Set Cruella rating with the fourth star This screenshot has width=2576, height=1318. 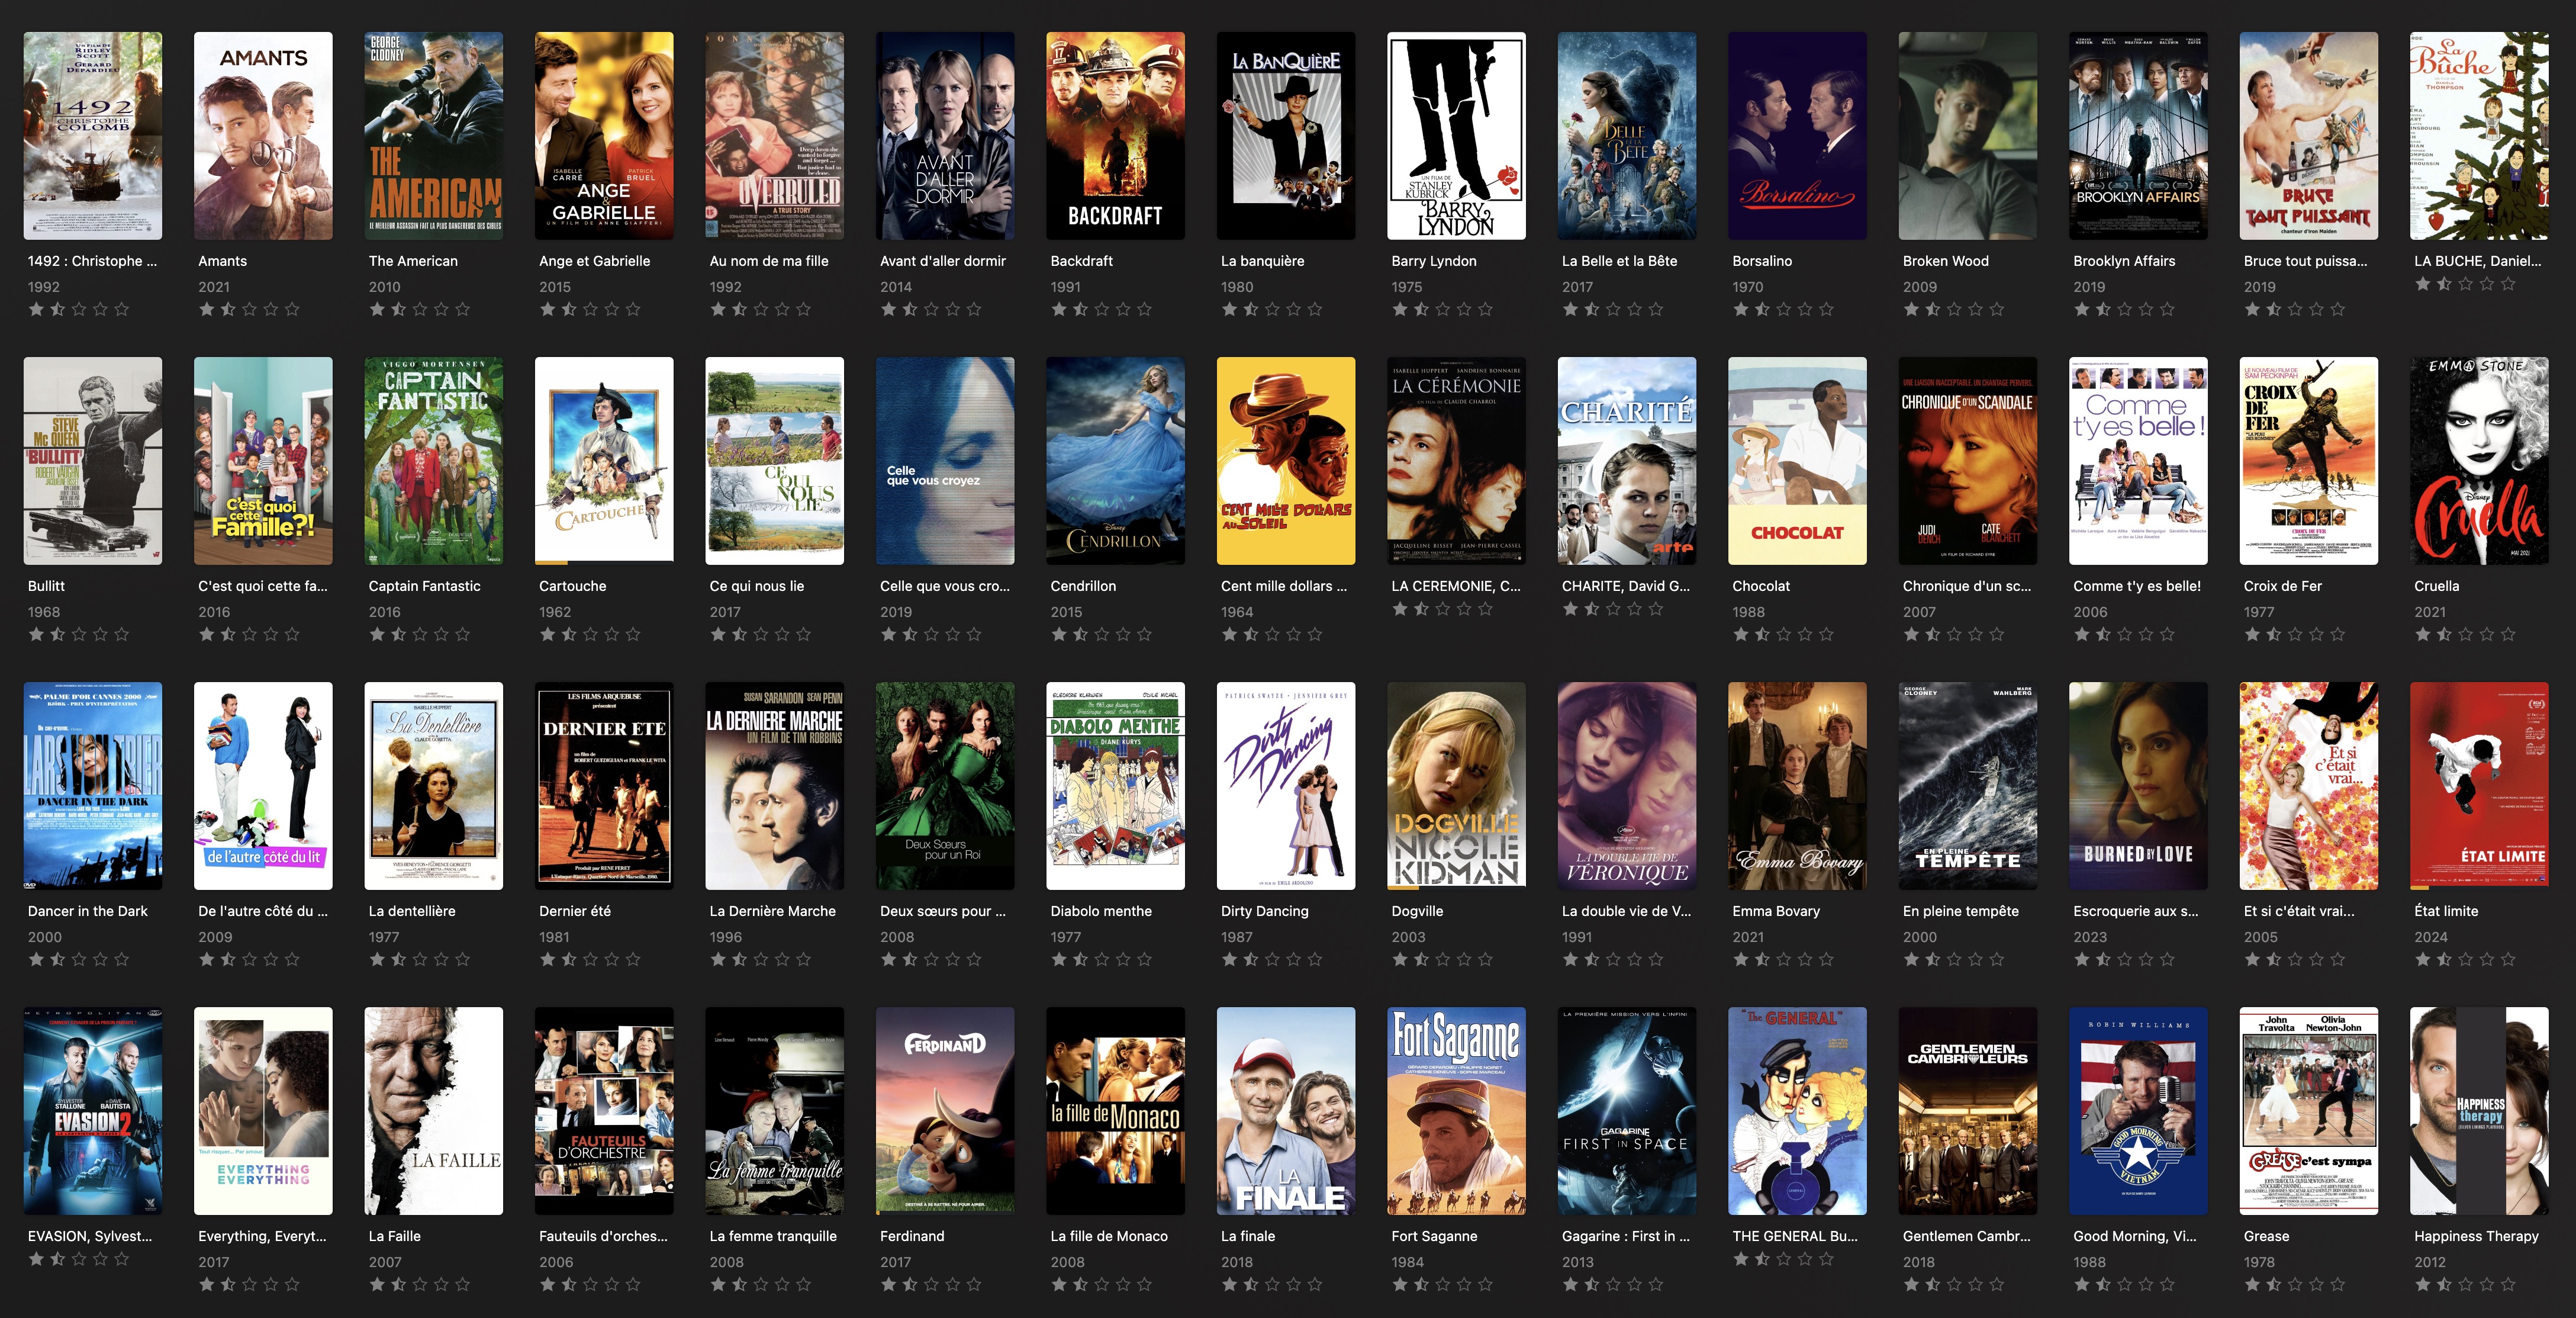2487,634
